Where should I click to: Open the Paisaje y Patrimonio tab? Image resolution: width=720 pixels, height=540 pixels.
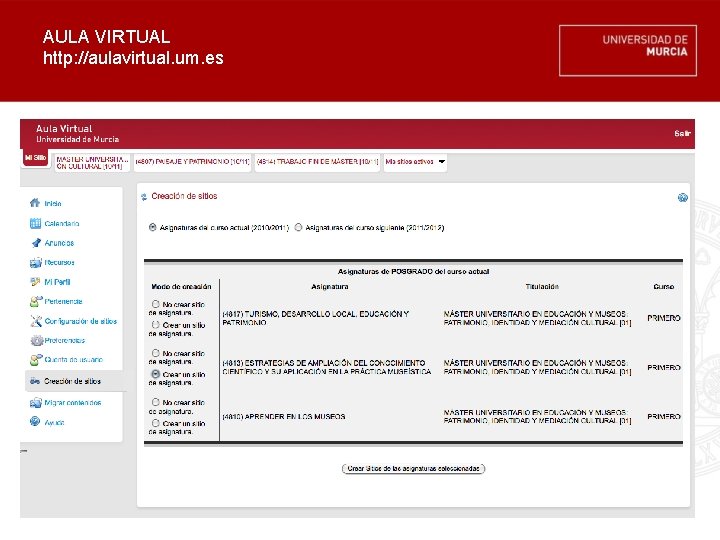click(192, 162)
